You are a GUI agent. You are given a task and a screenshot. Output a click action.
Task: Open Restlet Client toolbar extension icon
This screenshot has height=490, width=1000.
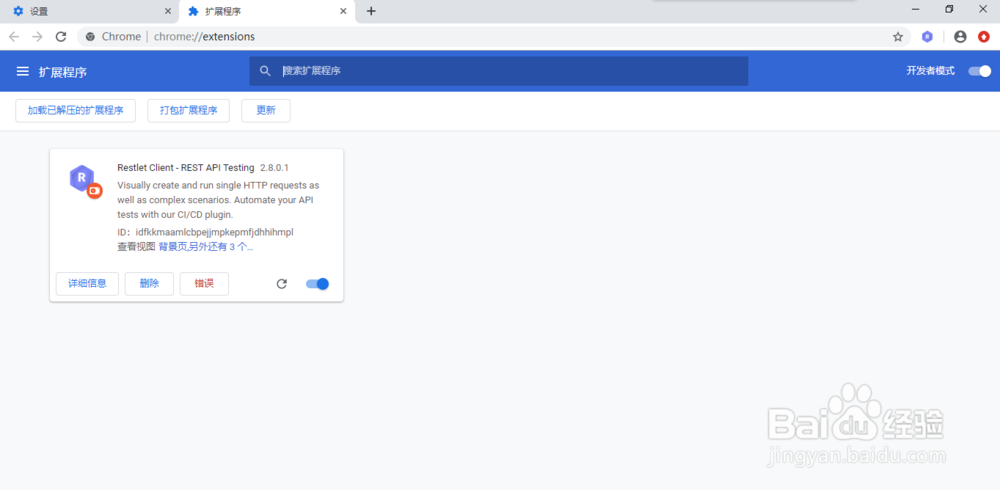click(927, 37)
